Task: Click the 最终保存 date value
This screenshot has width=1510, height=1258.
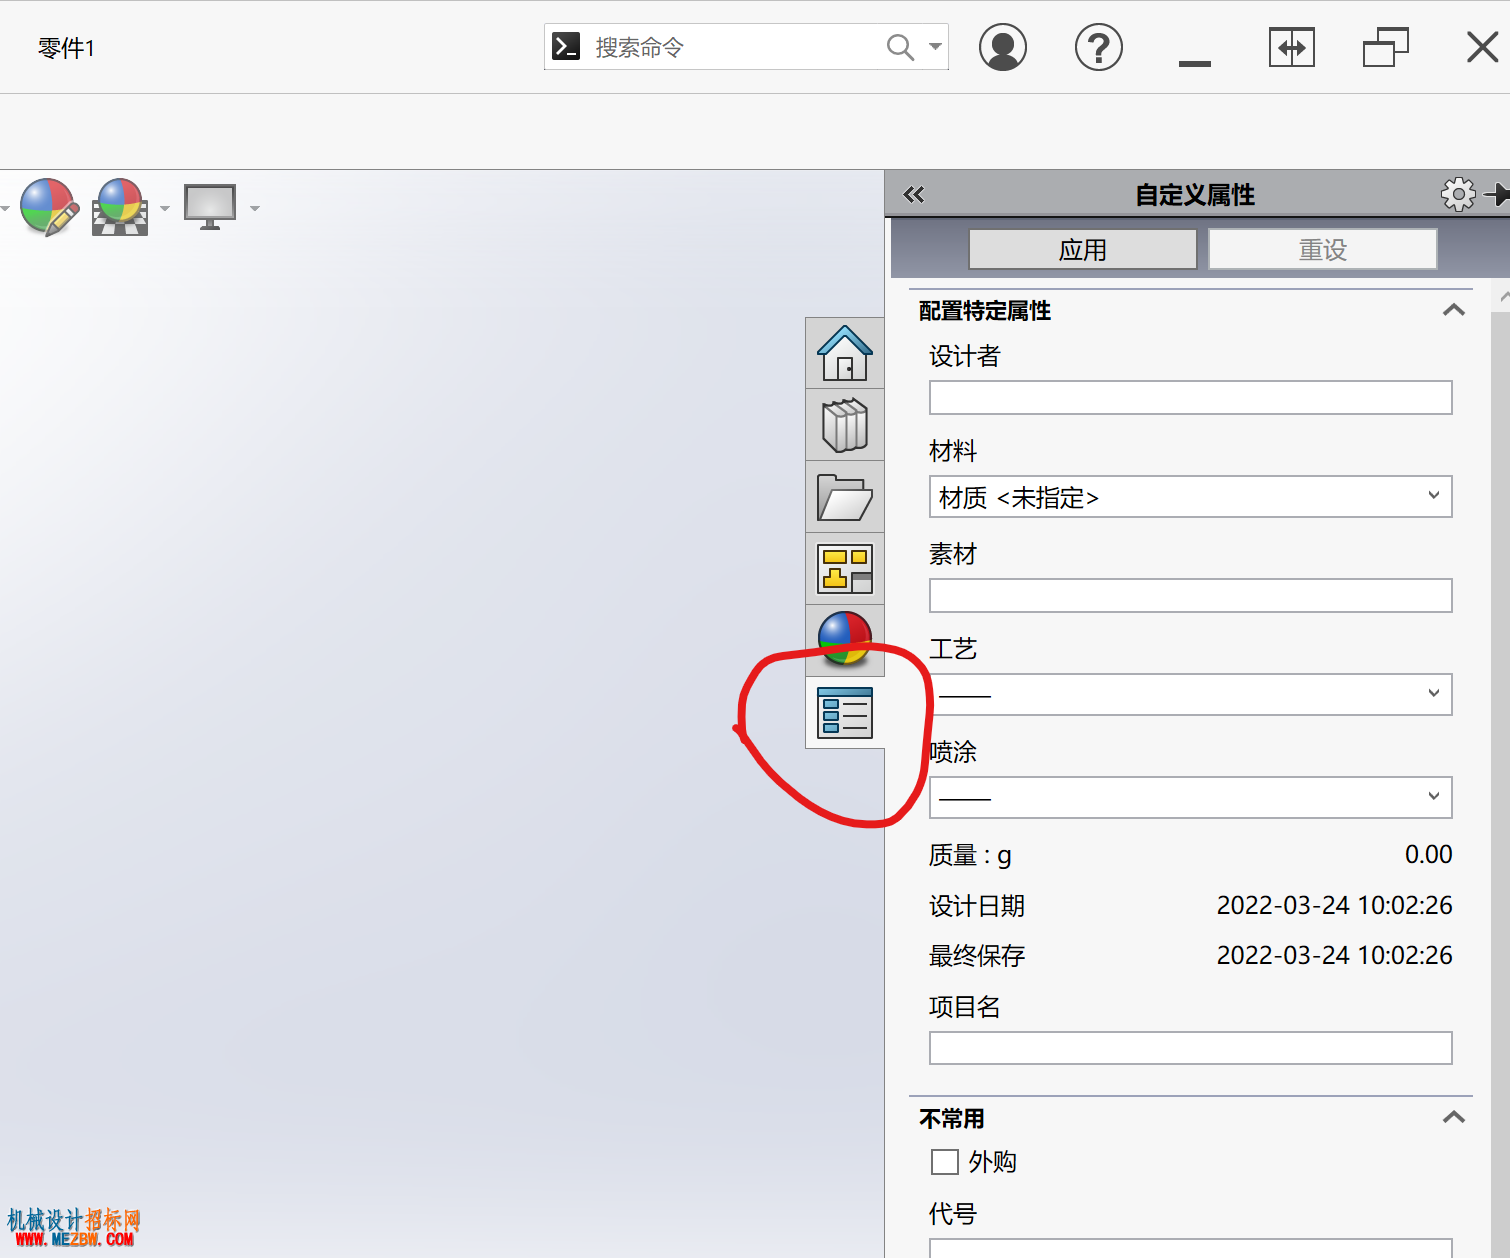Action: [1334, 955]
